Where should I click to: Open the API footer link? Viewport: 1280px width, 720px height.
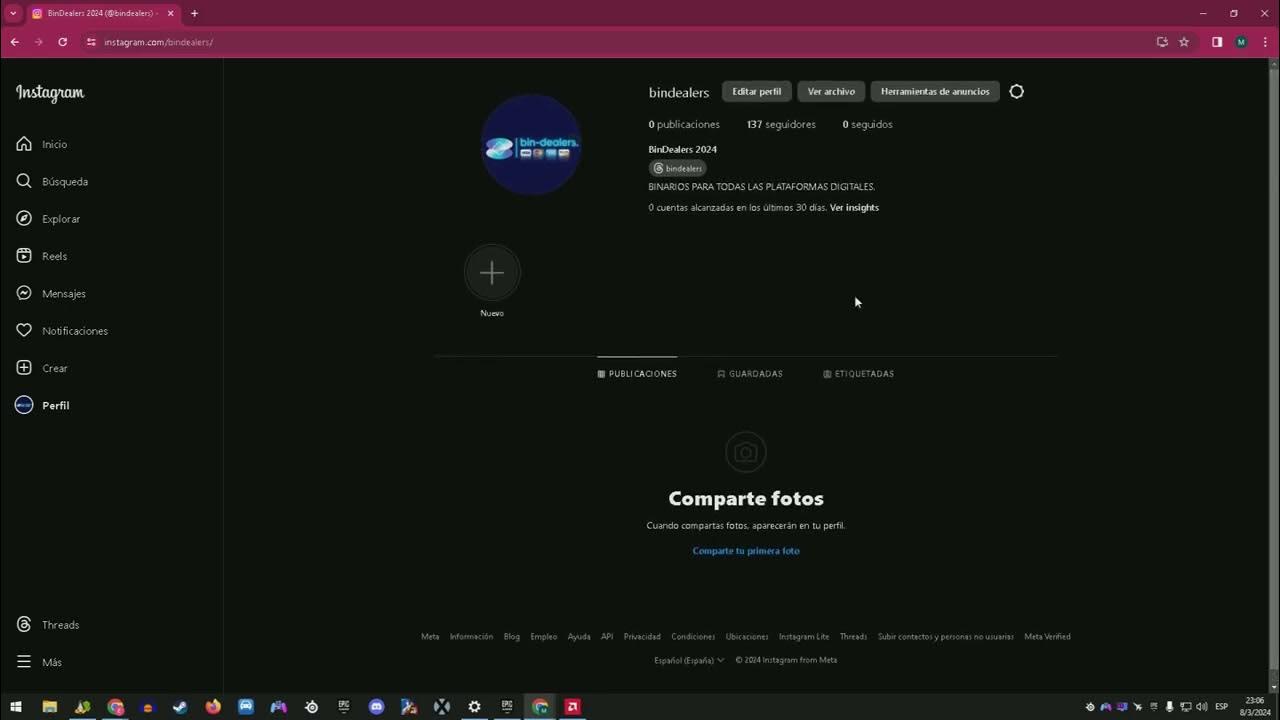click(x=607, y=636)
